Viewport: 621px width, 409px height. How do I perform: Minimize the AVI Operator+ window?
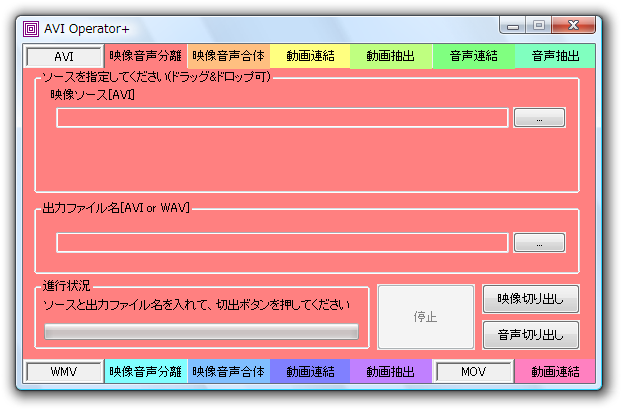pyautogui.click(x=513, y=26)
